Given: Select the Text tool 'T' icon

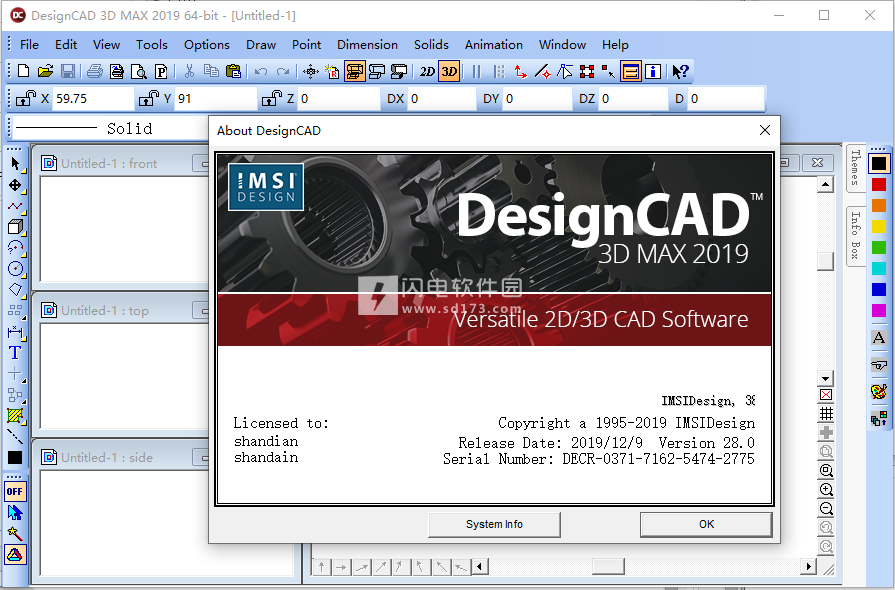Looking at the screenshot, I should point(15,353).
